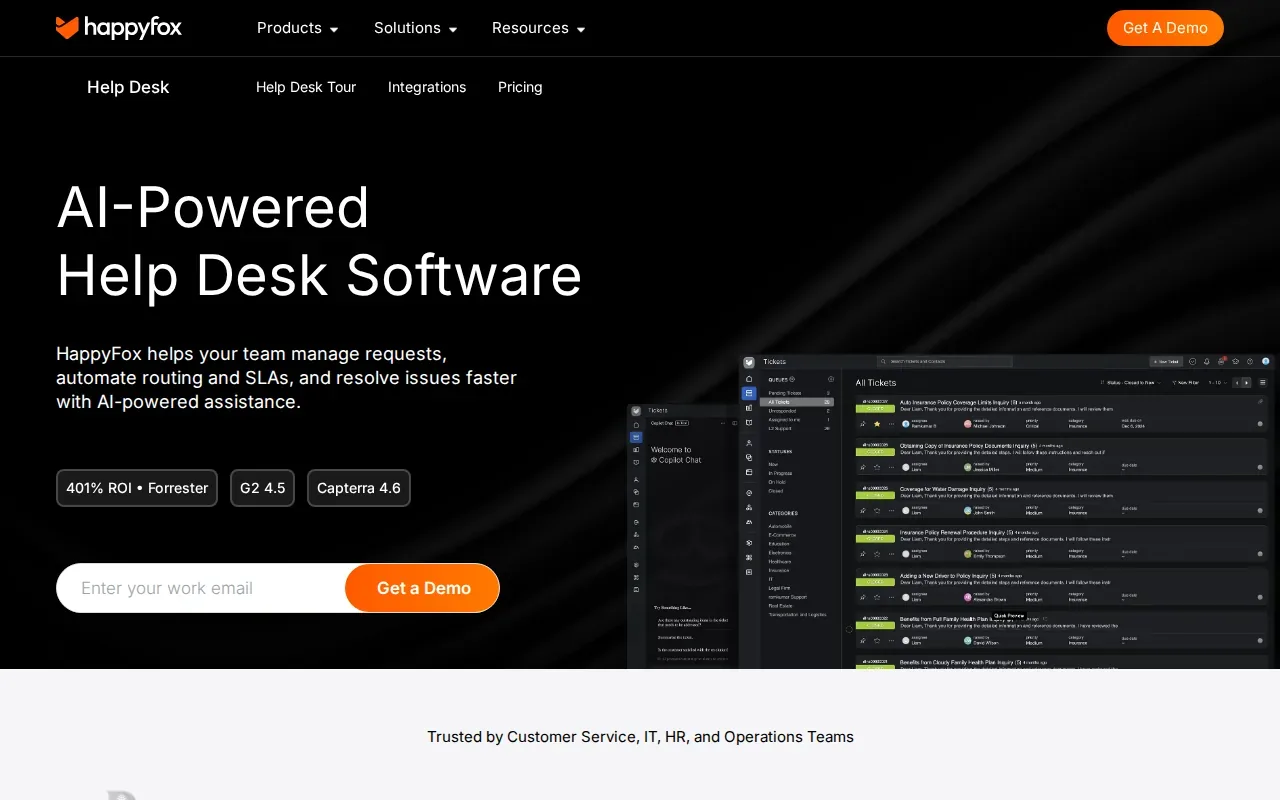Click the AI-Powered Help Desk Software heading
Screen dimensions: 1280x800
(x=319, y=240)
